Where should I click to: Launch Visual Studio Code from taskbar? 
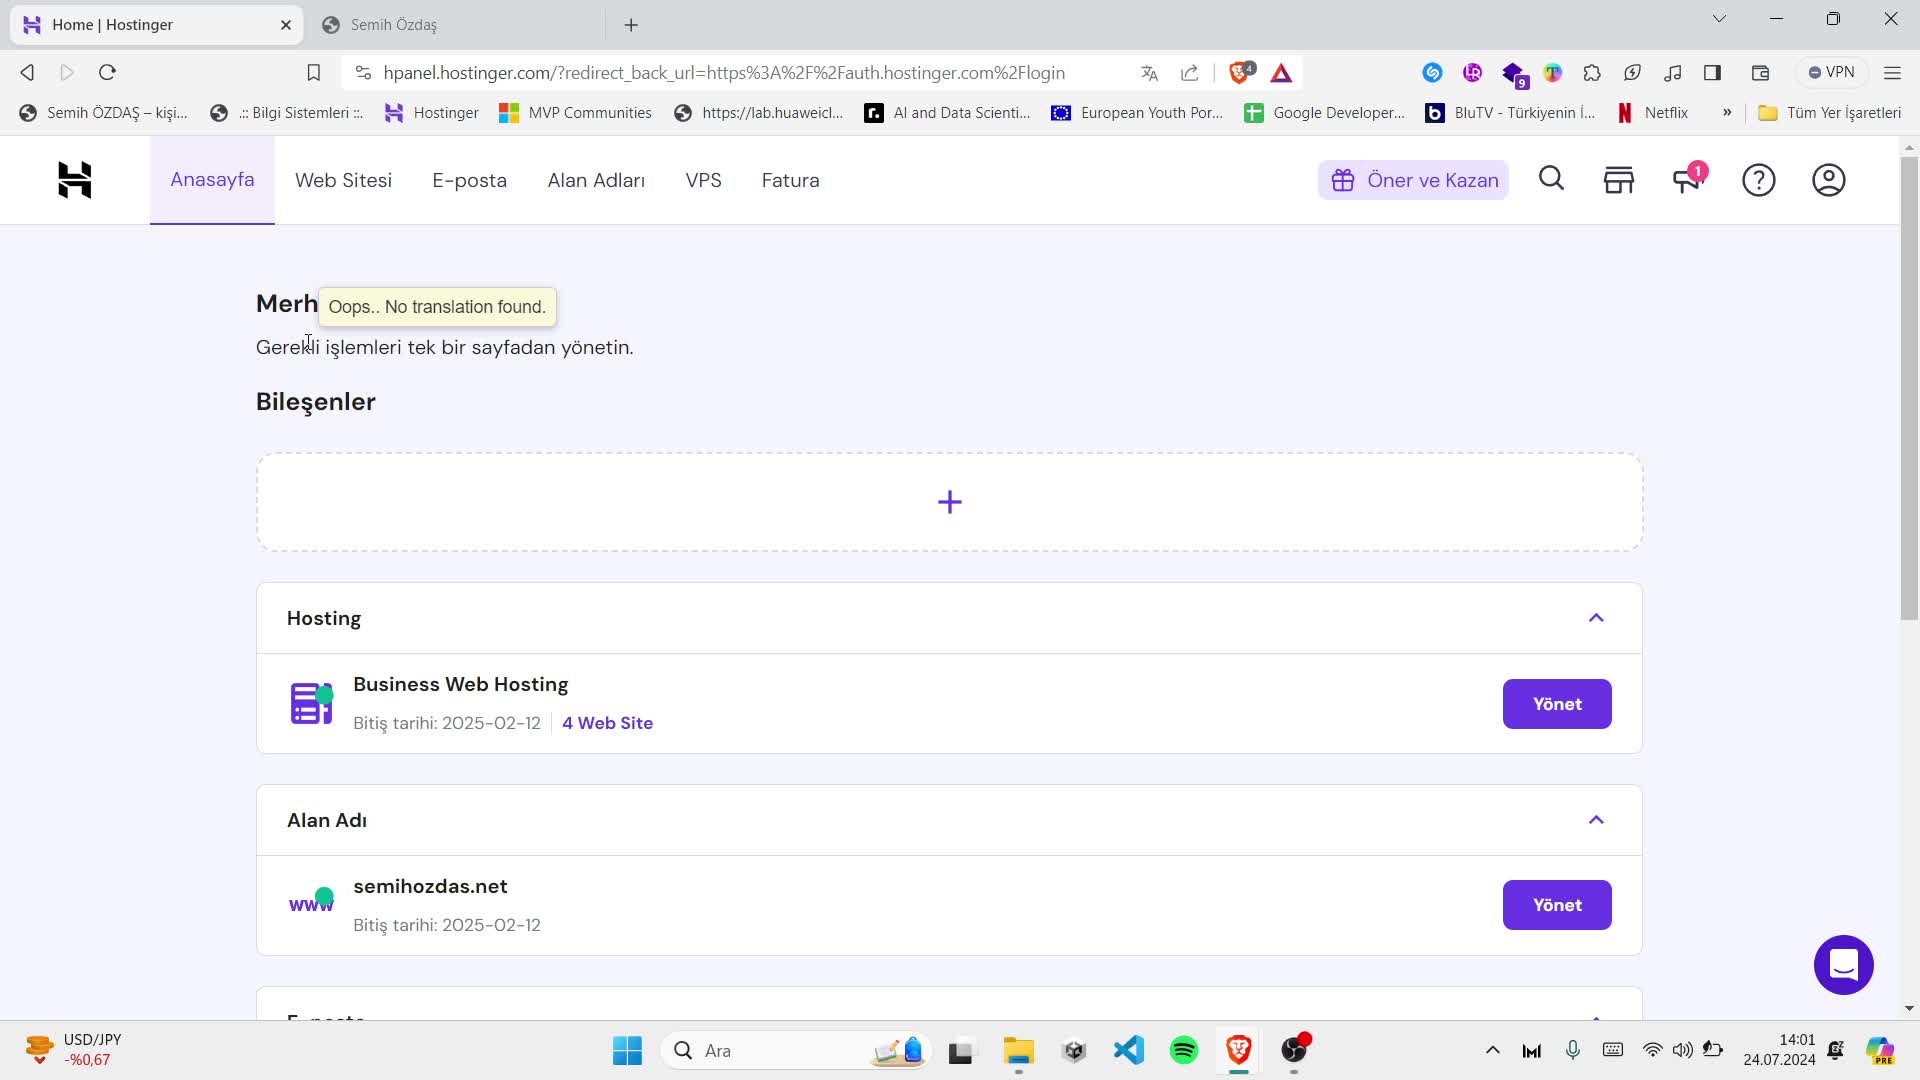click(x=1129, y=1050)
